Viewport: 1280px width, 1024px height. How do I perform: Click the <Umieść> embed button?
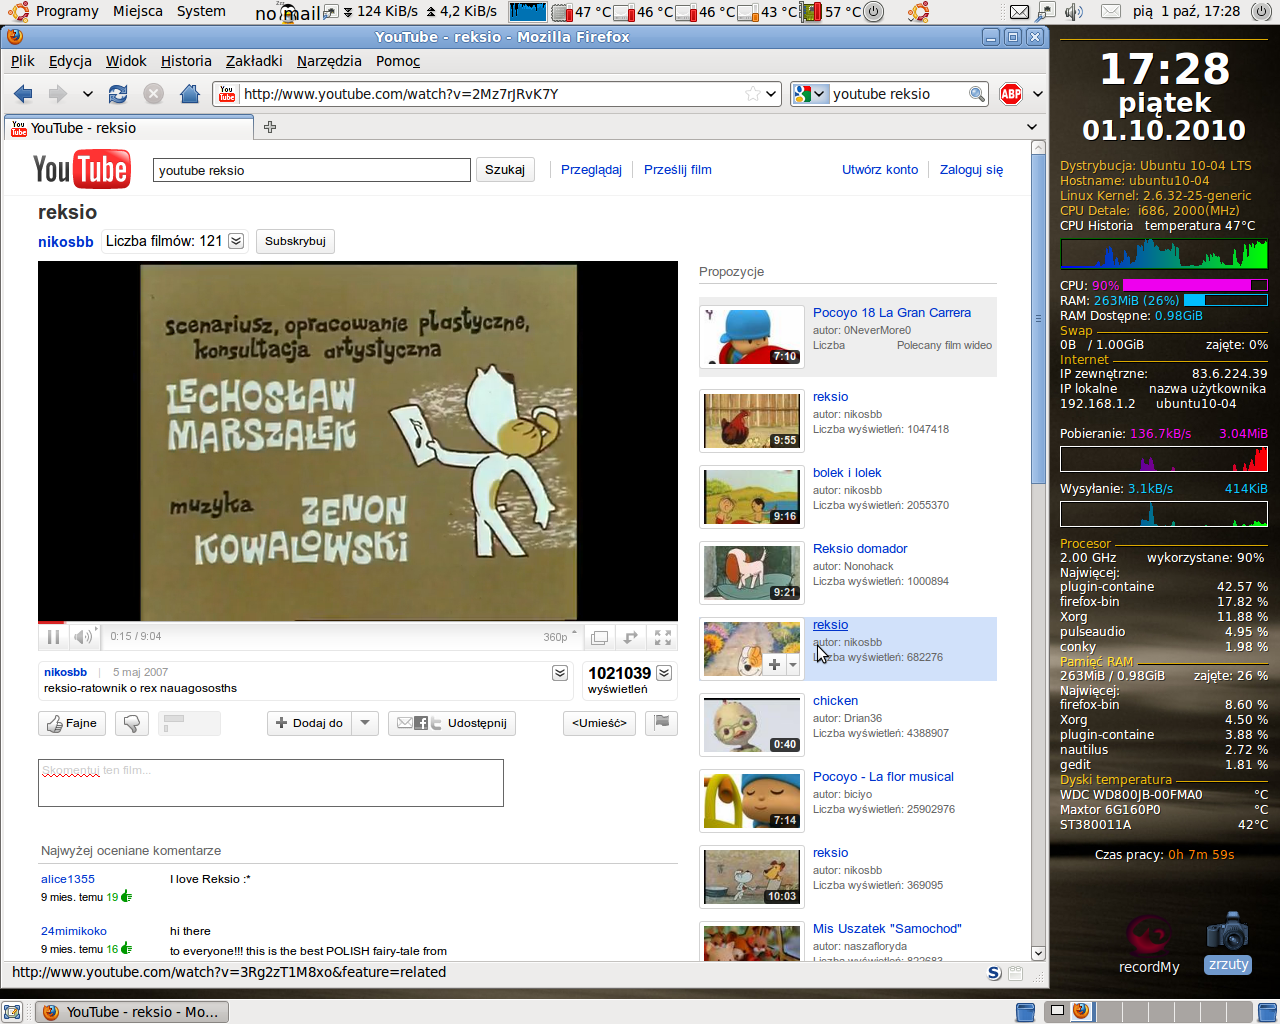[x=599, y=723]
